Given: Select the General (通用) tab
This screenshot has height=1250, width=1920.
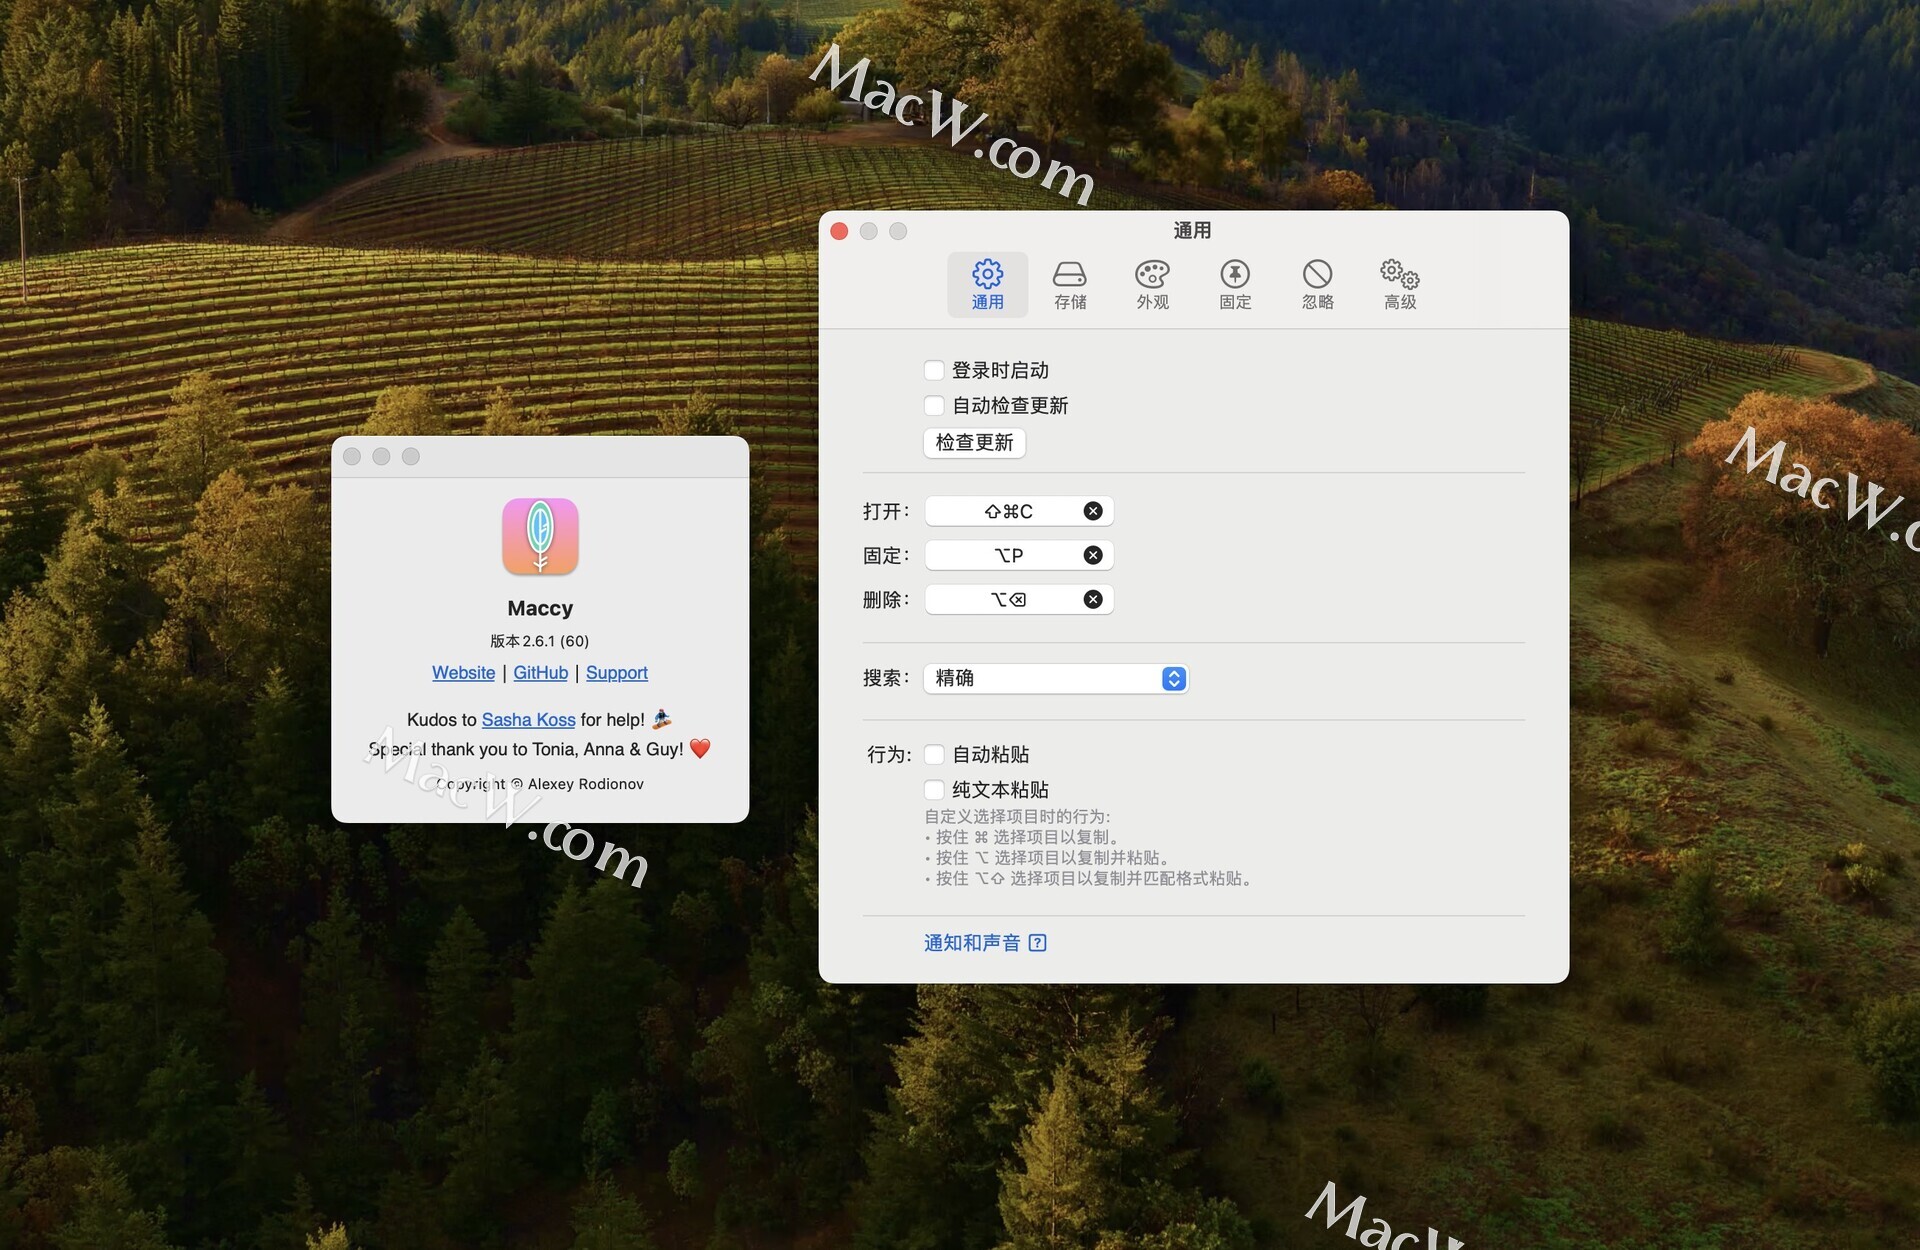Looking at the screenshot, I should click(x=987, y=285).
